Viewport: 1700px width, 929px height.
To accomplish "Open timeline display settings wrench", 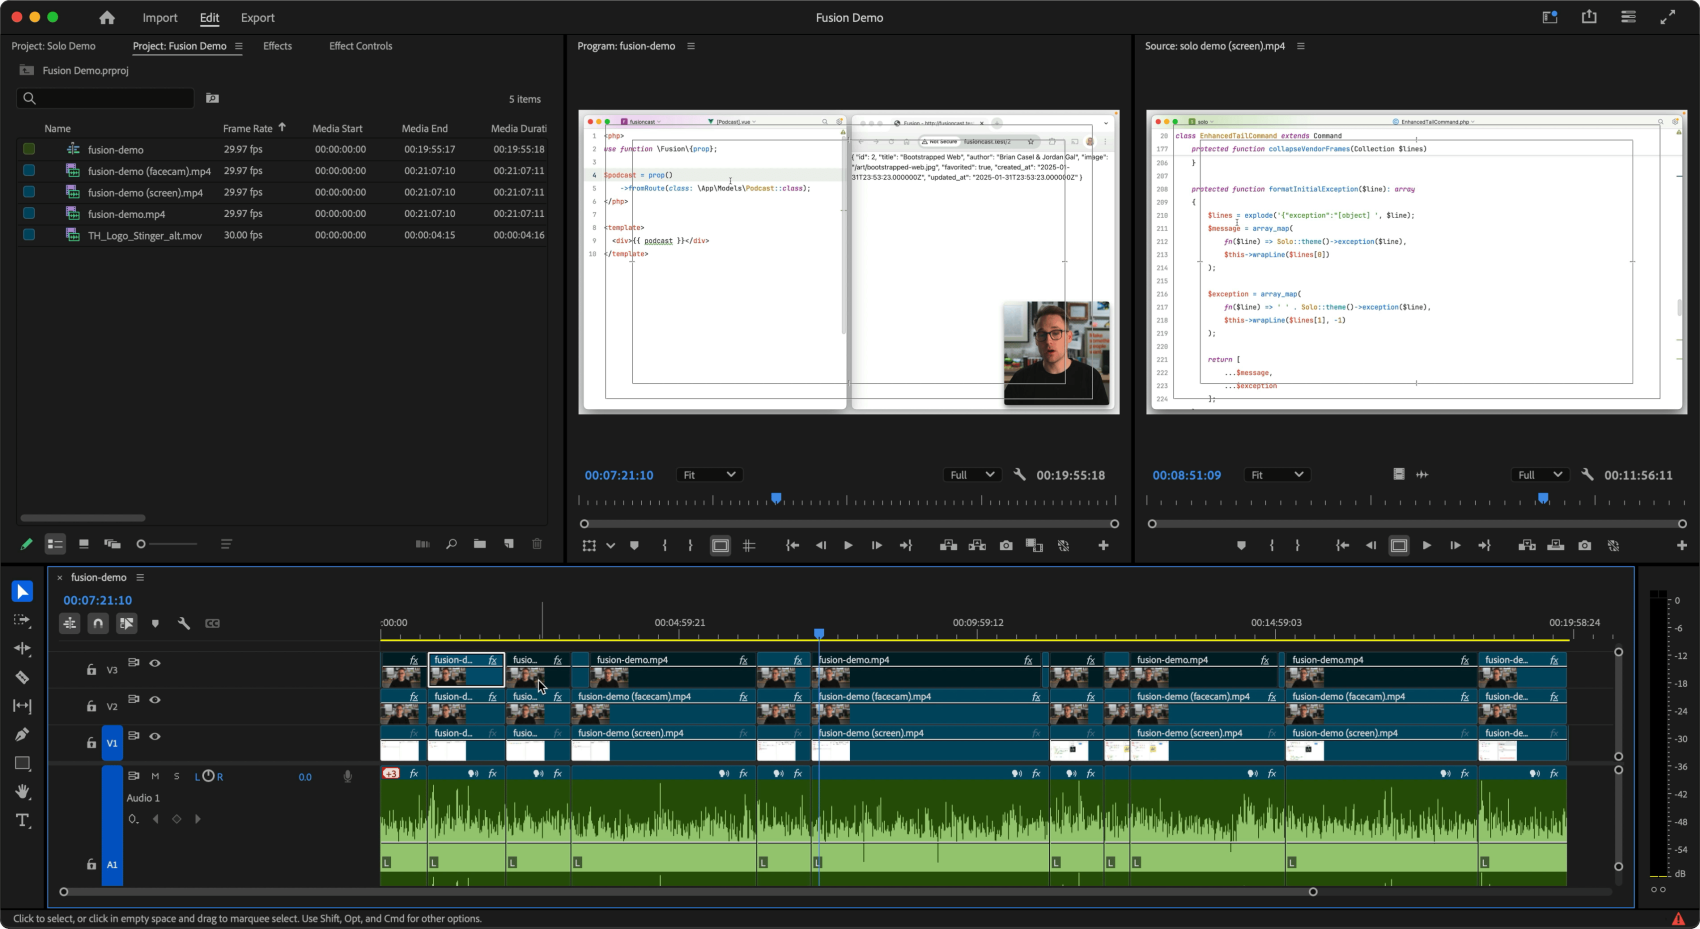I will click(184, 623).
